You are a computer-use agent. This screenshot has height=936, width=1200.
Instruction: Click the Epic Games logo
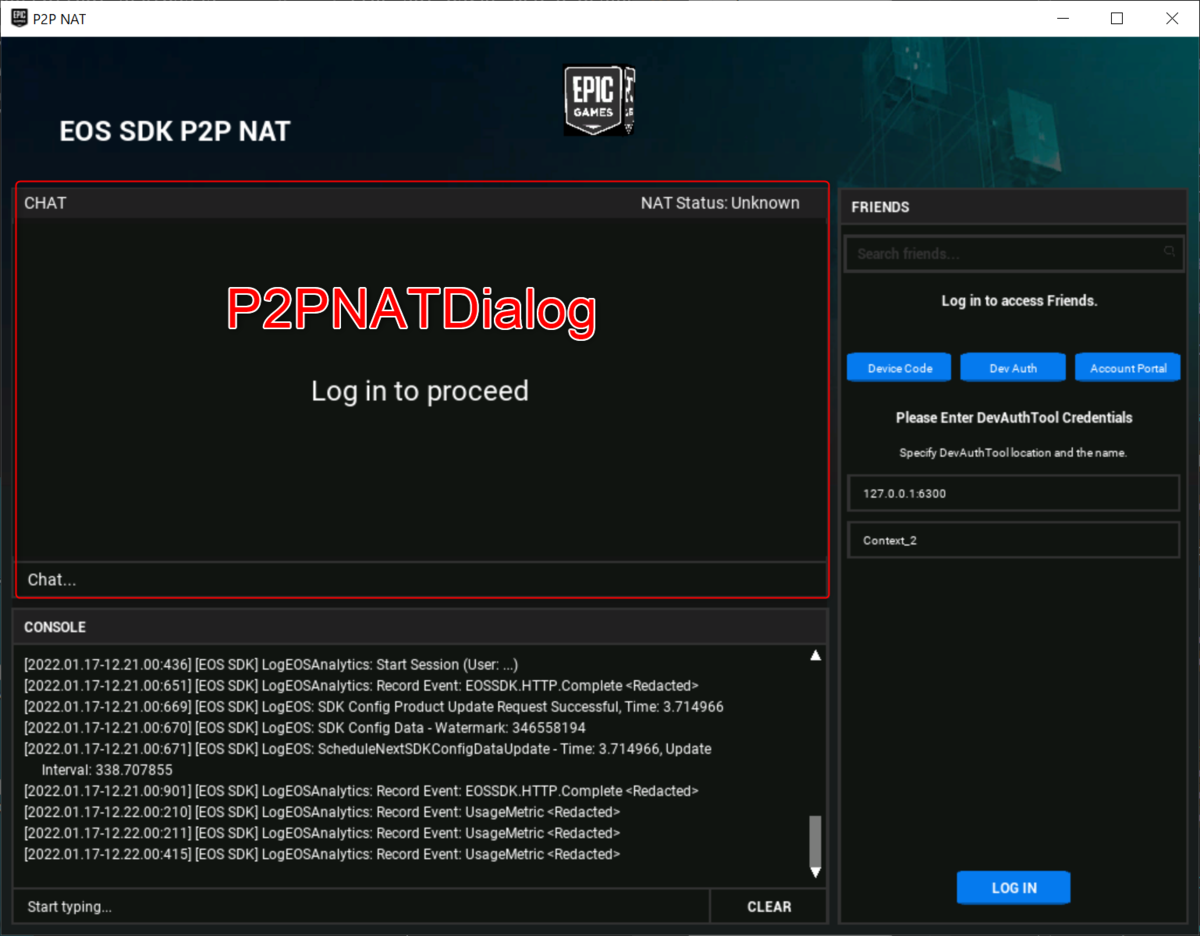599,100
